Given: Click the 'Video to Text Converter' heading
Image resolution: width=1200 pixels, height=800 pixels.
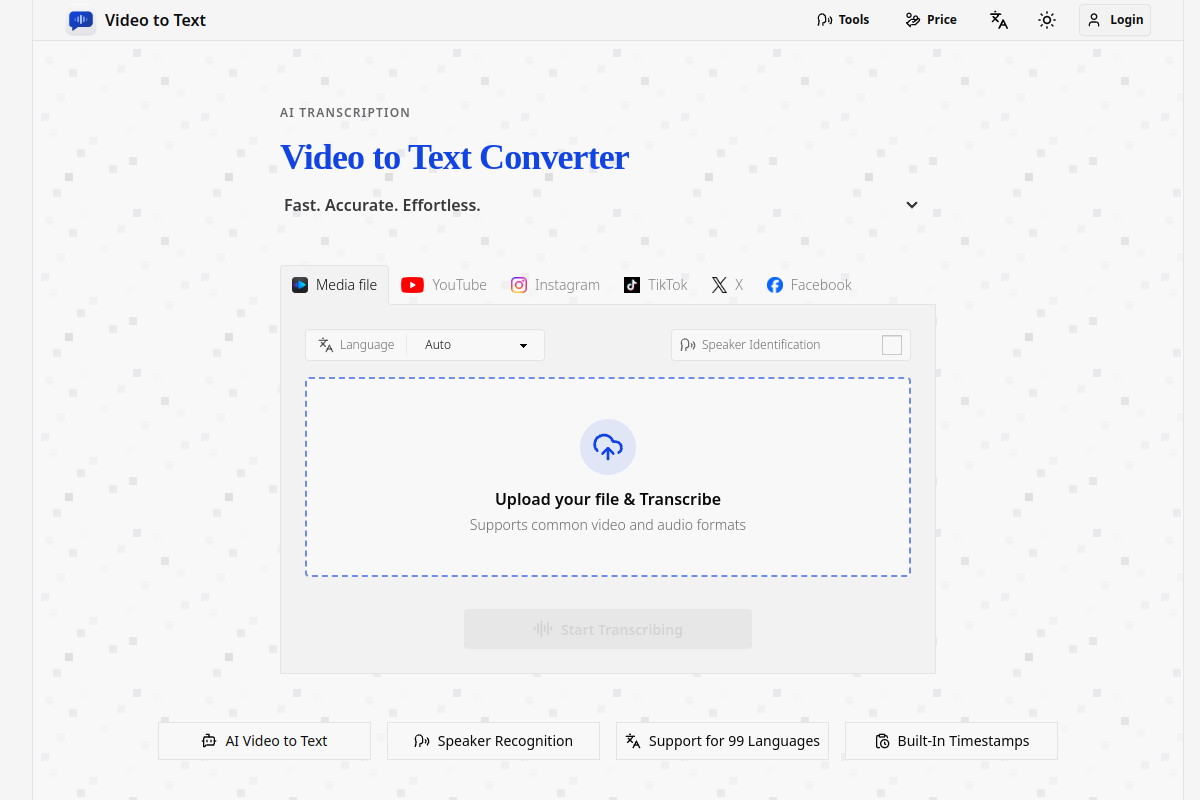Looking at the screenshot, I should coord(454,158).
